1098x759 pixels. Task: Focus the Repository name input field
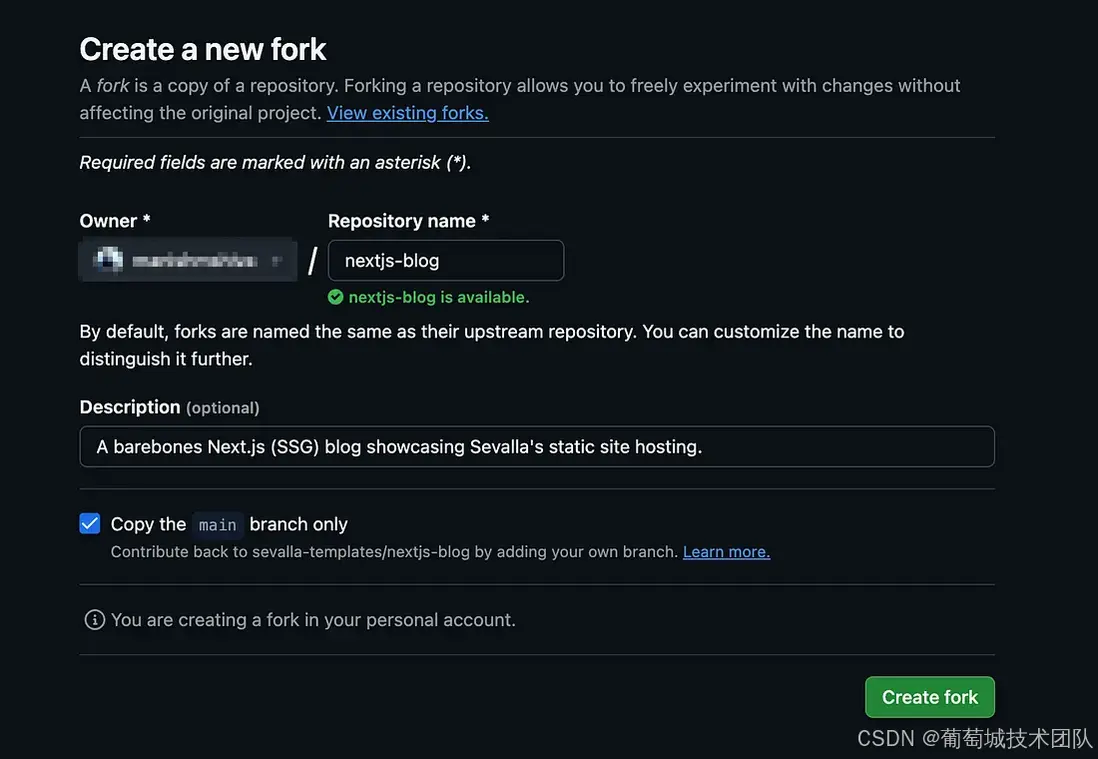pos(446,261)
